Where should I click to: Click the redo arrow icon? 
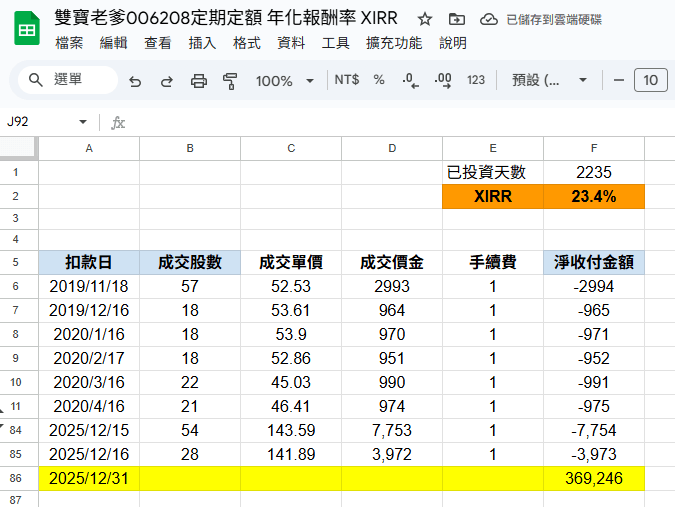167,81
